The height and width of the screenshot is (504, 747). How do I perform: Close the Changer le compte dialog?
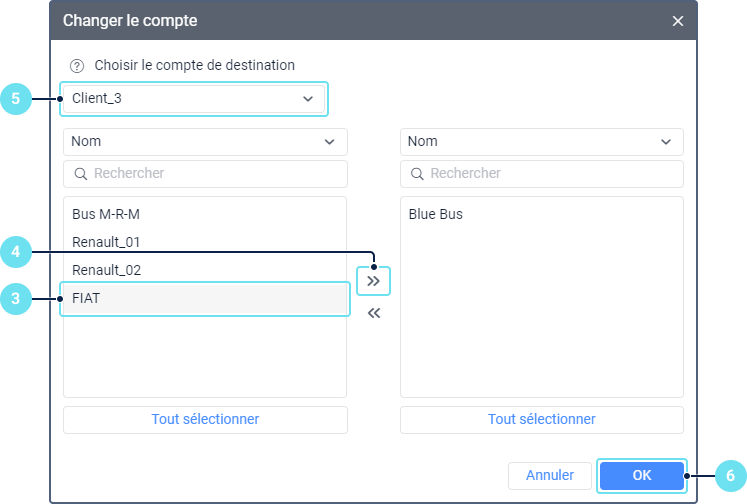pos(678,21)
